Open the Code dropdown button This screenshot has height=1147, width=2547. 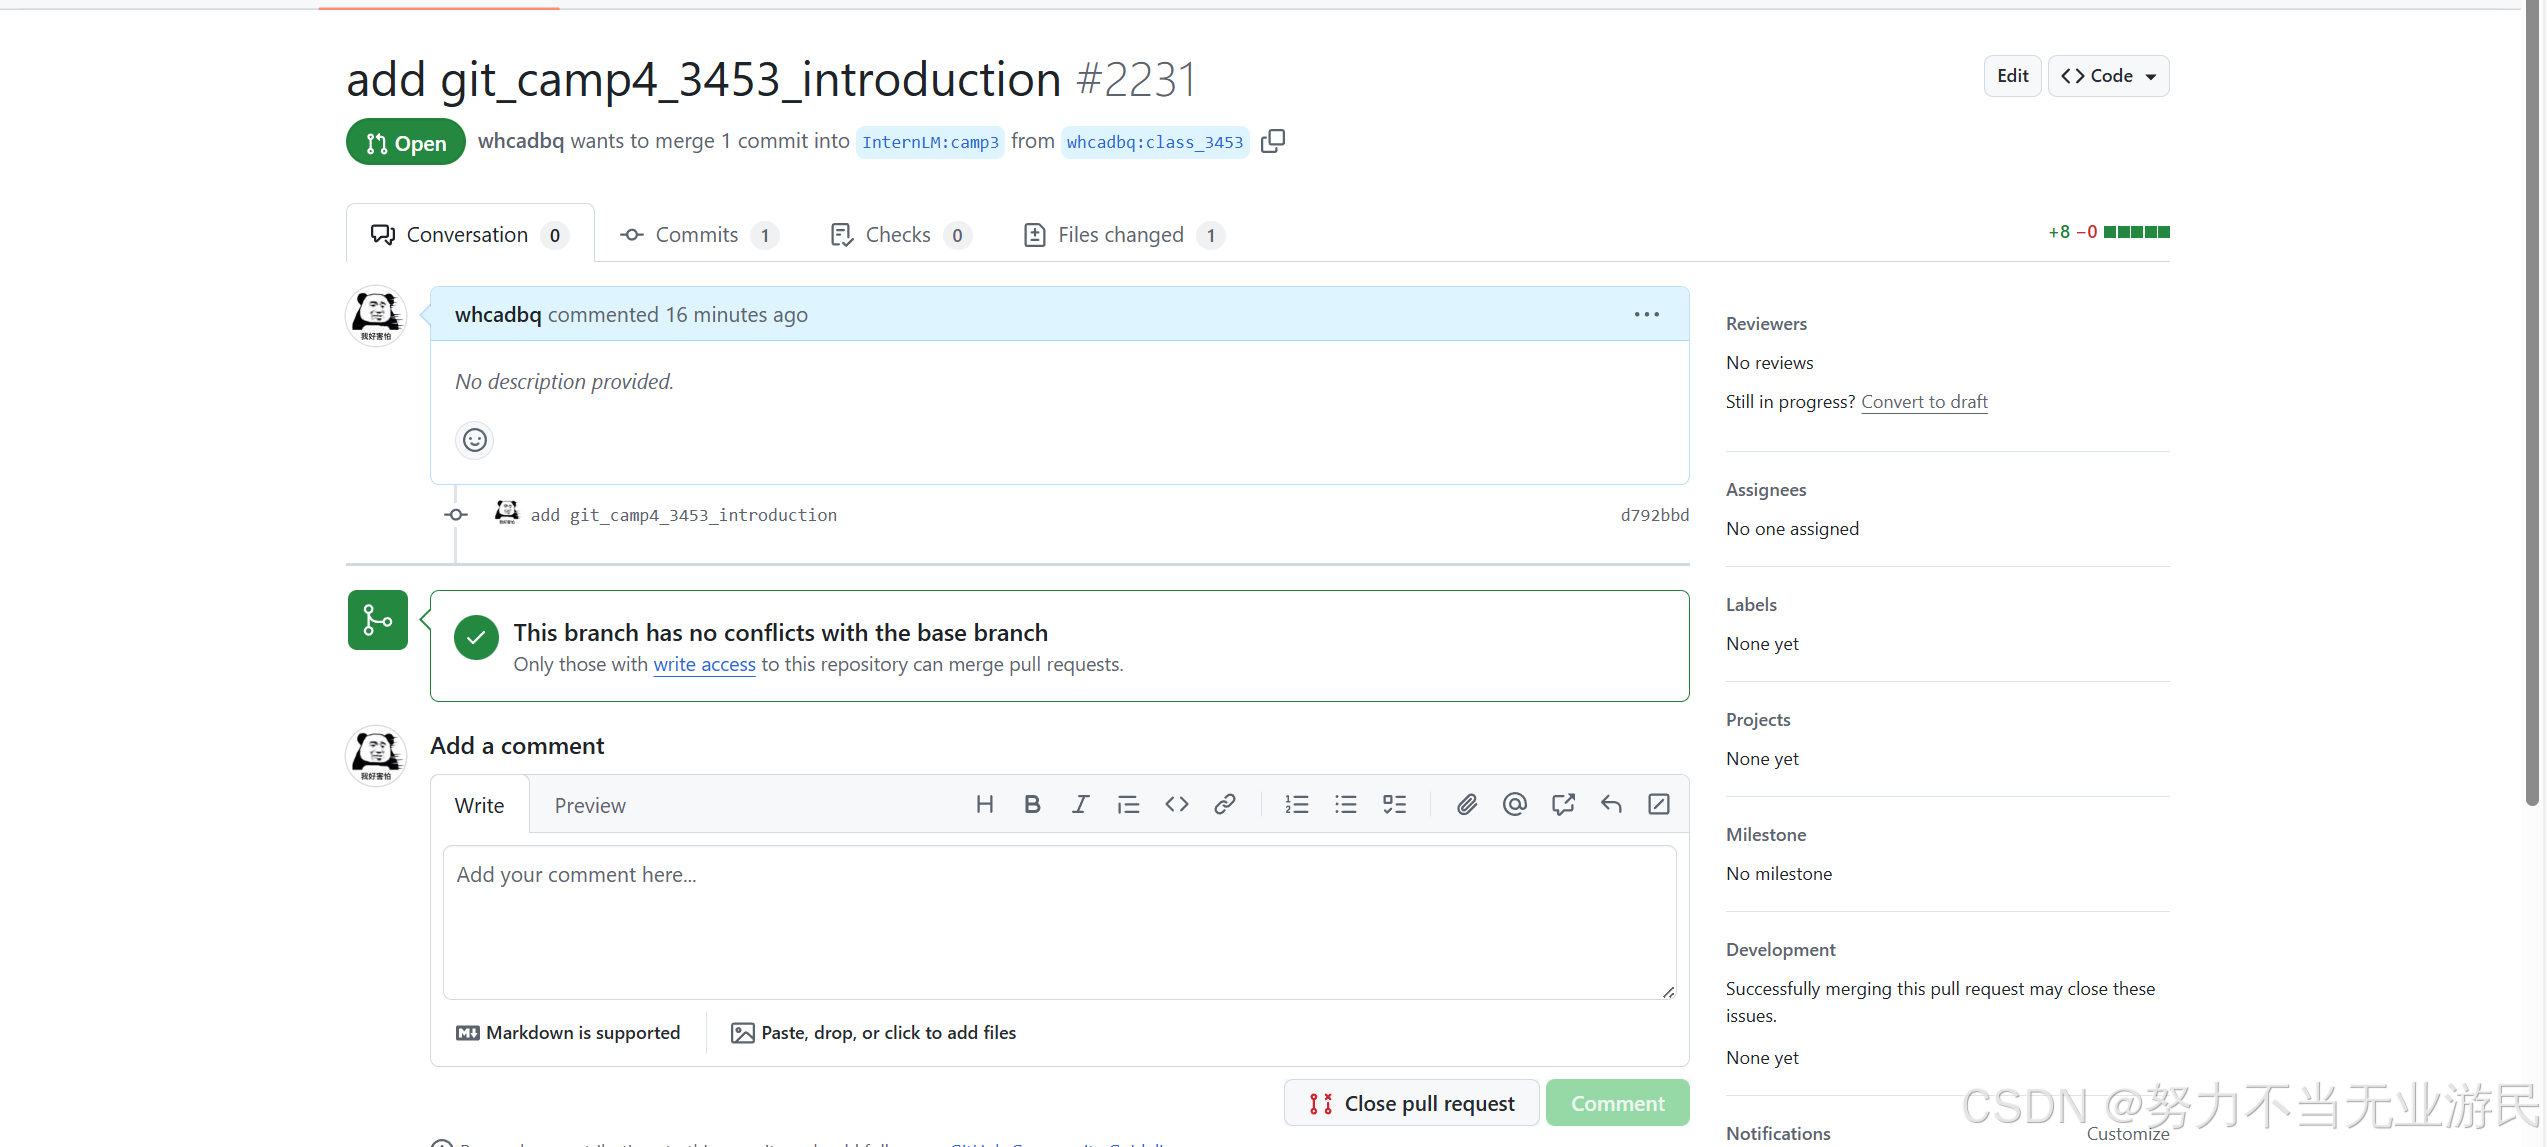[2108, 76]
